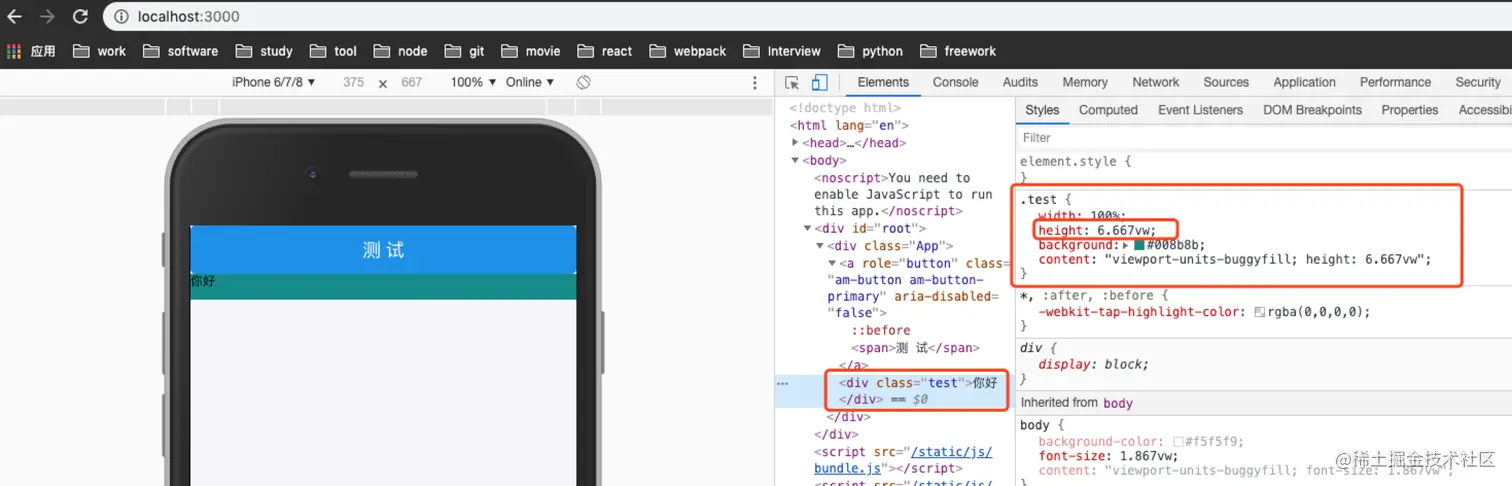Open the react bookmark folder
This screenshot has width=1512, height=486.
604,51
